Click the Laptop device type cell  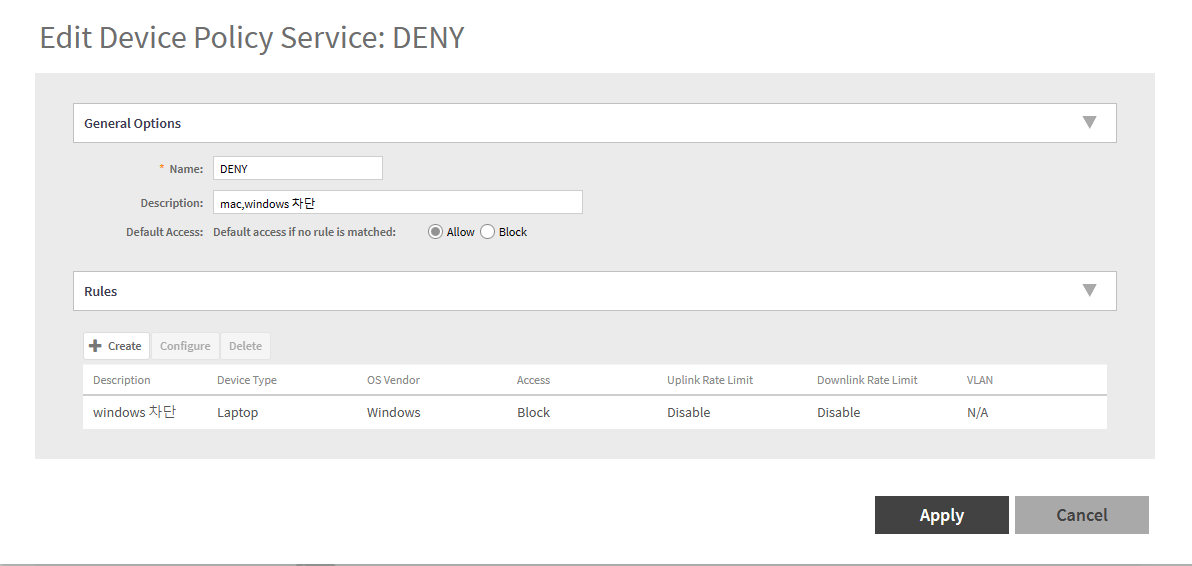point(237,413)
